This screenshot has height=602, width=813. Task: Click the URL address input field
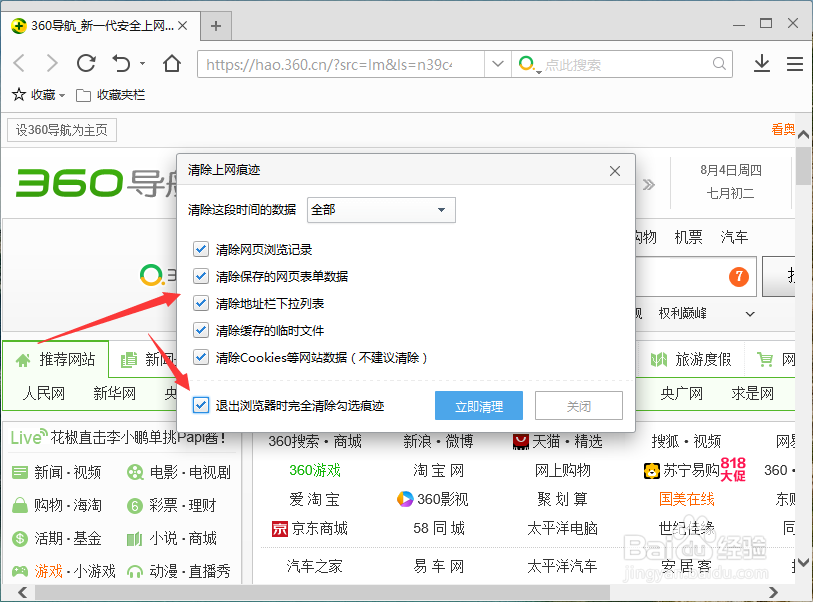pyautogui.click(x=341, y=64)
